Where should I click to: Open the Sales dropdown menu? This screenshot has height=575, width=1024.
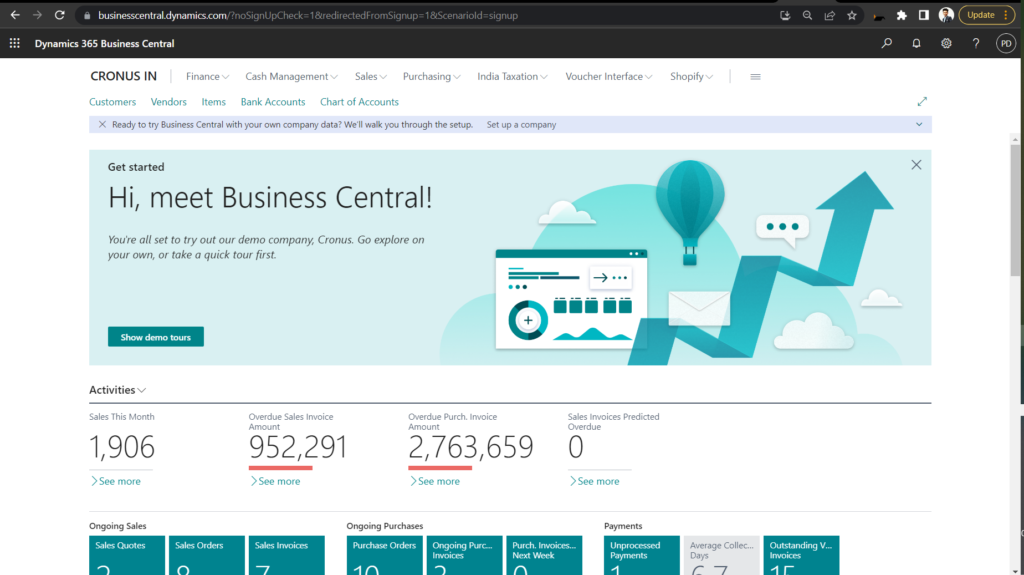pos(370,76)
